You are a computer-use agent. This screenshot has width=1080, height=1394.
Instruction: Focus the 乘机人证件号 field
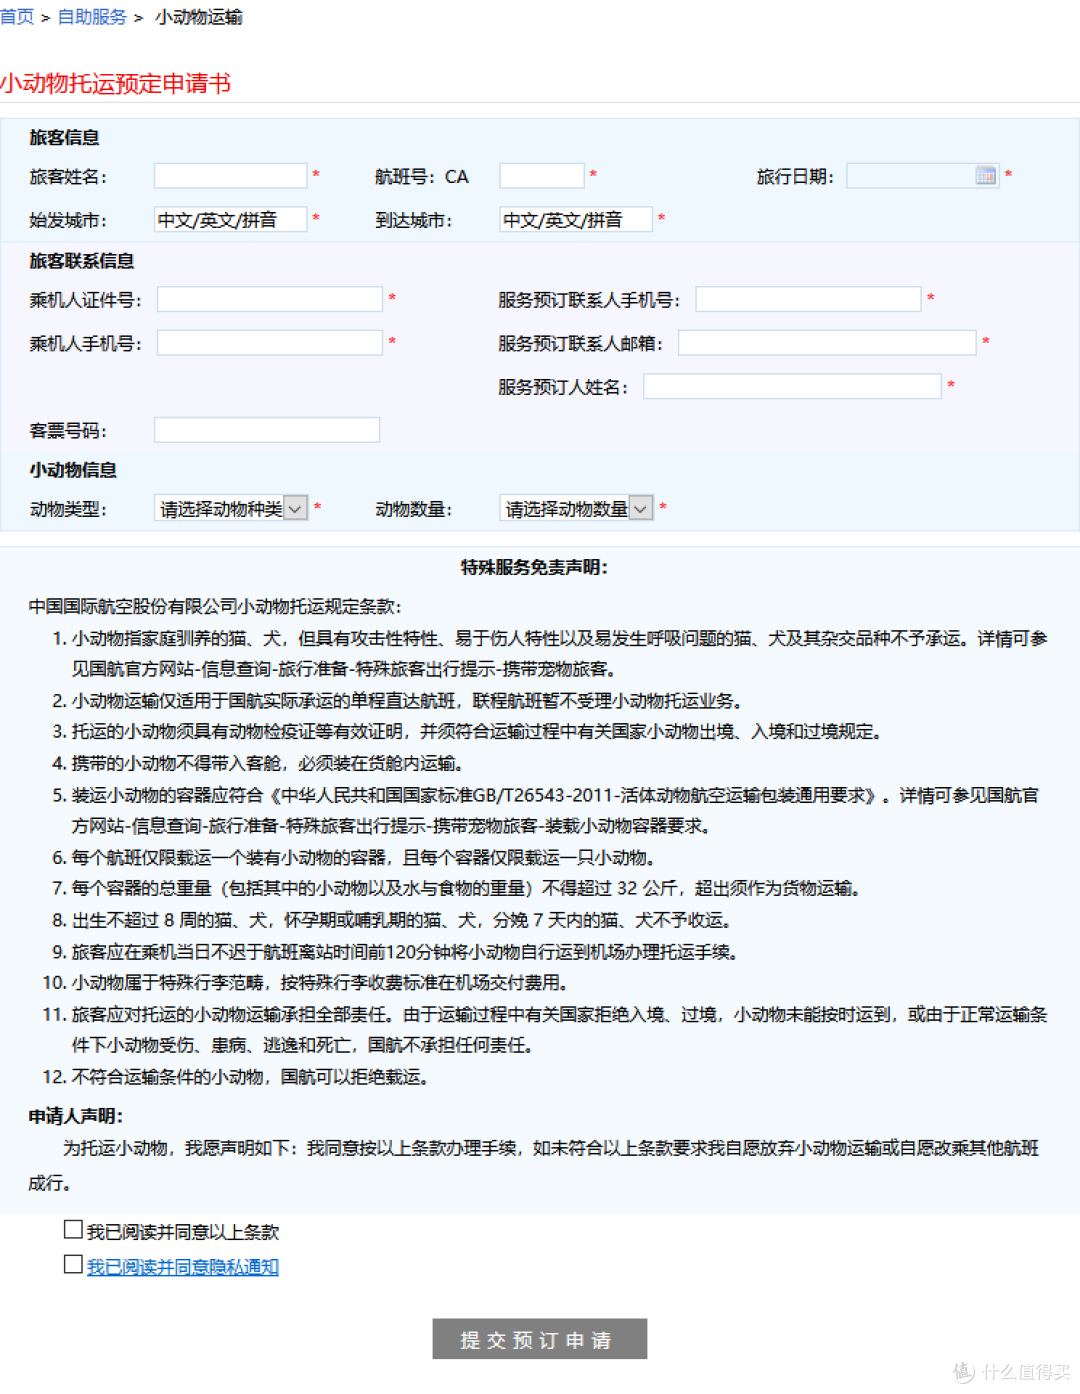click(x=270, y=299)
